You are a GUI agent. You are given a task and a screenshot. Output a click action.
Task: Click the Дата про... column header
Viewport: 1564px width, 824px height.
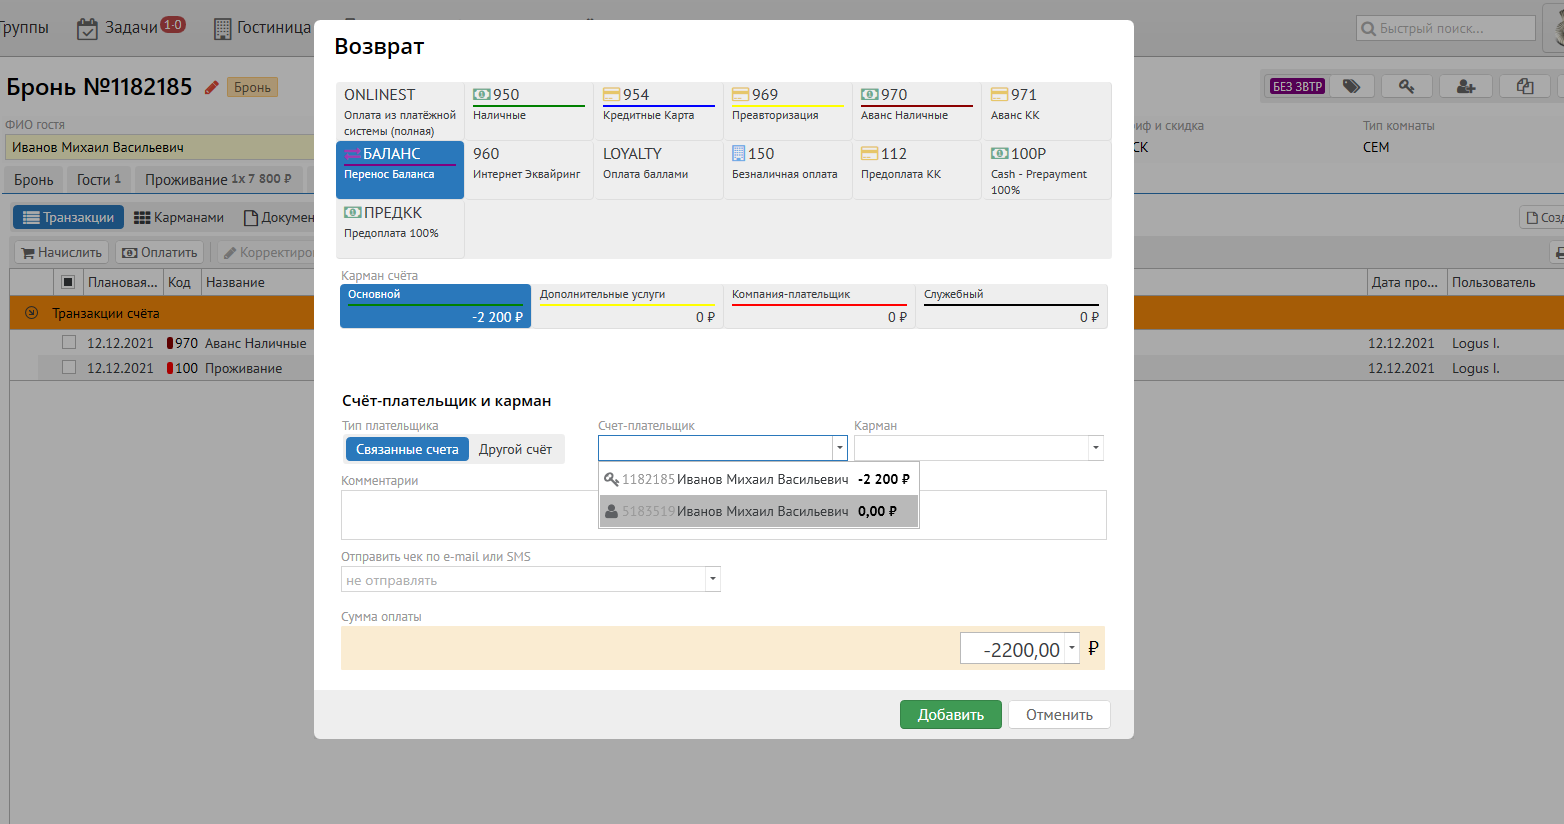tap(1406, 282)
